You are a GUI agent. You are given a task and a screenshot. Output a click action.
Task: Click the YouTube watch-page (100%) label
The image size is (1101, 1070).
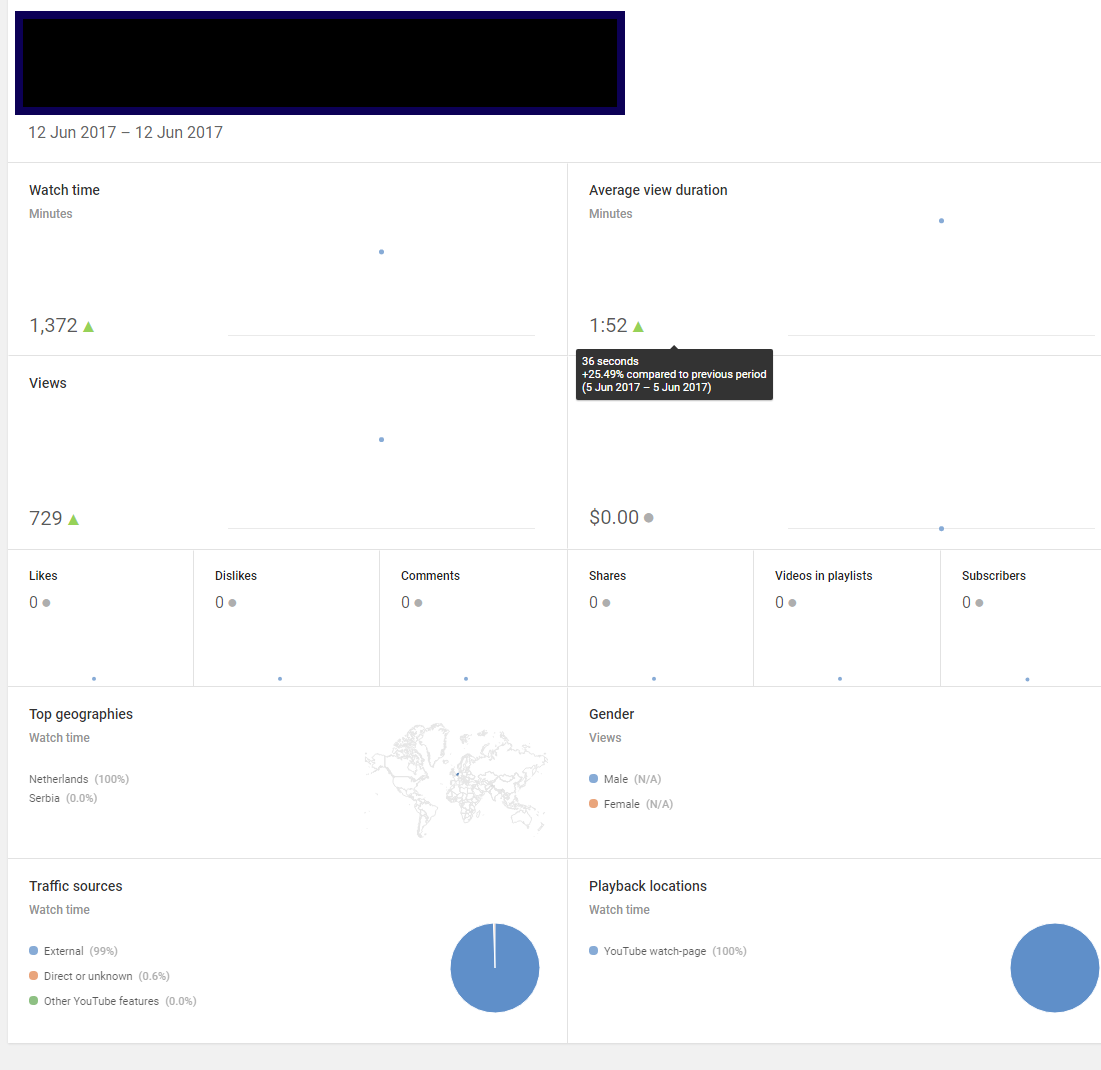click(675, 951)
